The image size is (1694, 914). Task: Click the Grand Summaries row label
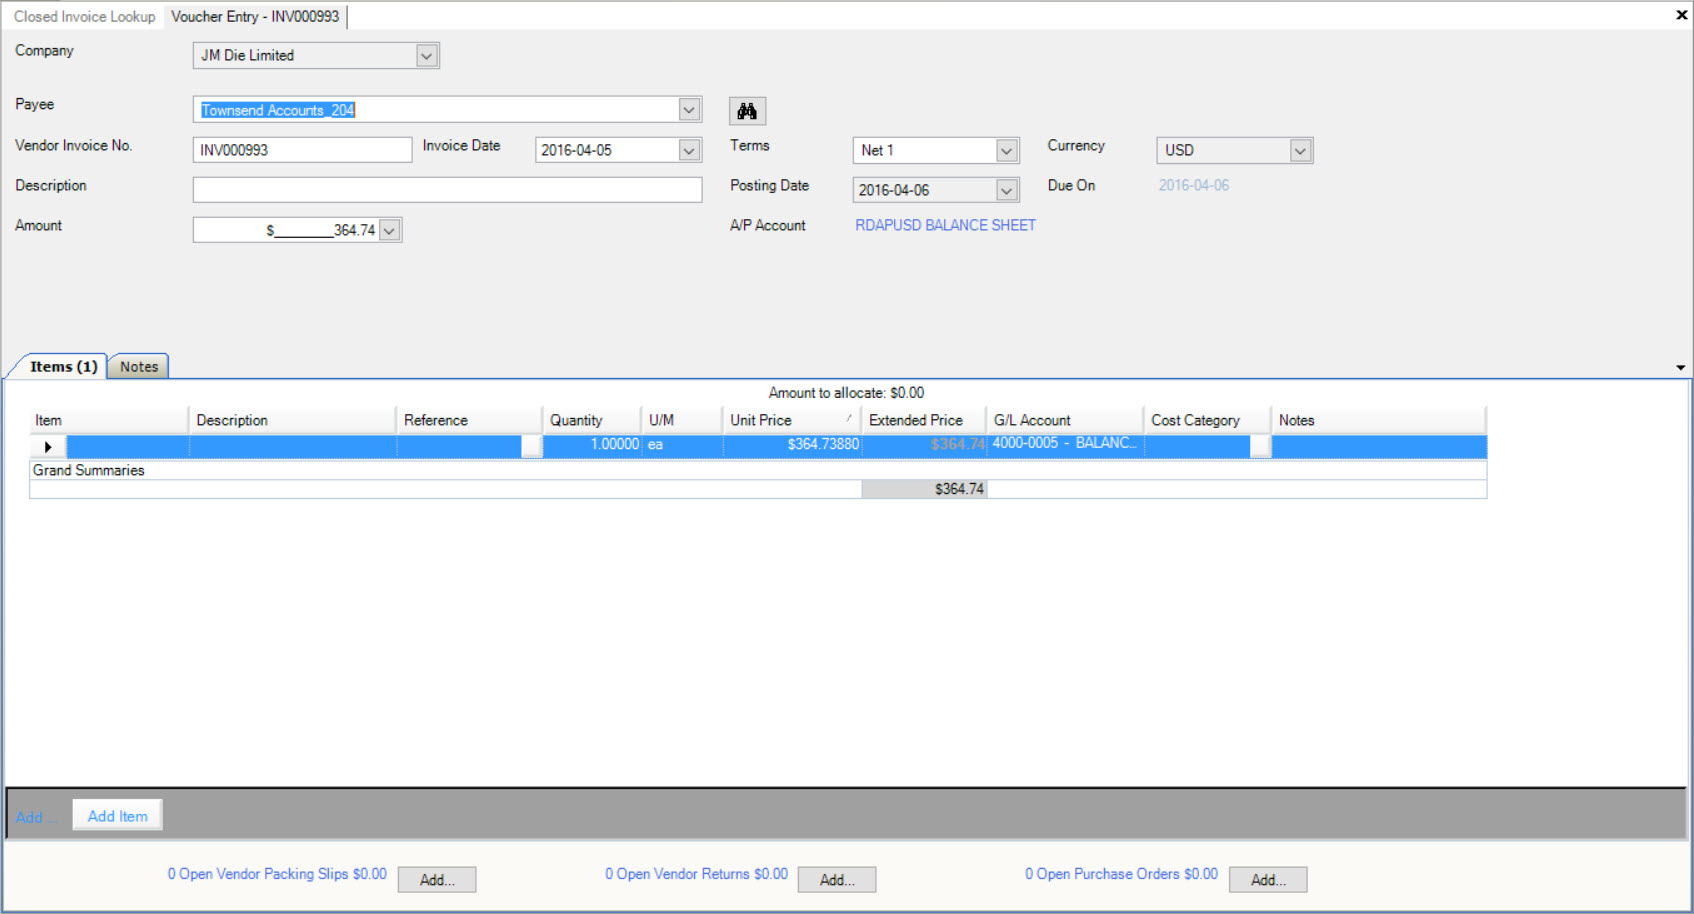coord(89,470)
